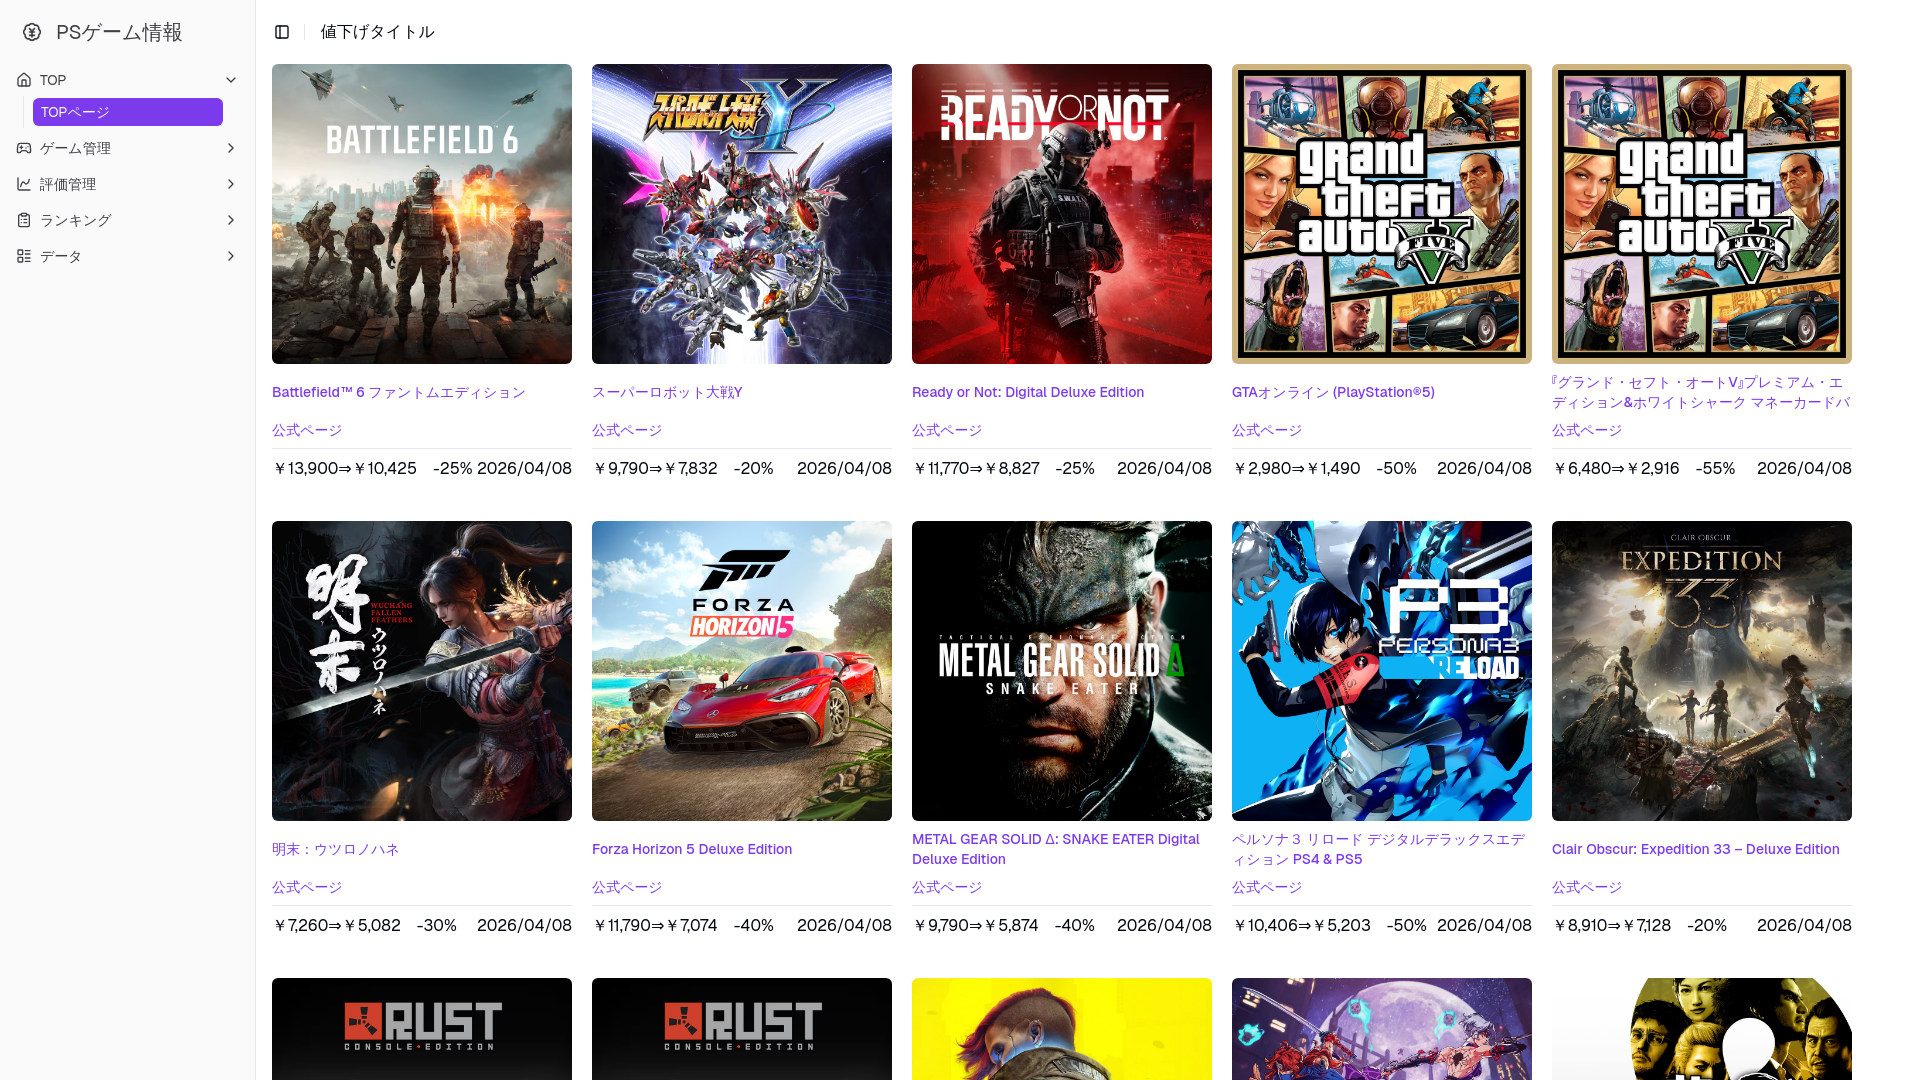Expand the 評価管理 chevron

pyautogui.click(x=231, y=184)
